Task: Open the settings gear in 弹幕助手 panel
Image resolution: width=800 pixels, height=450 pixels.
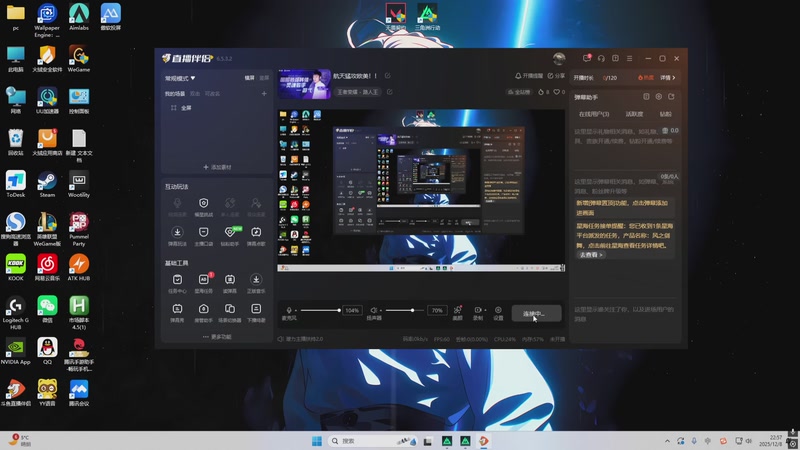Action: (659, 96)
